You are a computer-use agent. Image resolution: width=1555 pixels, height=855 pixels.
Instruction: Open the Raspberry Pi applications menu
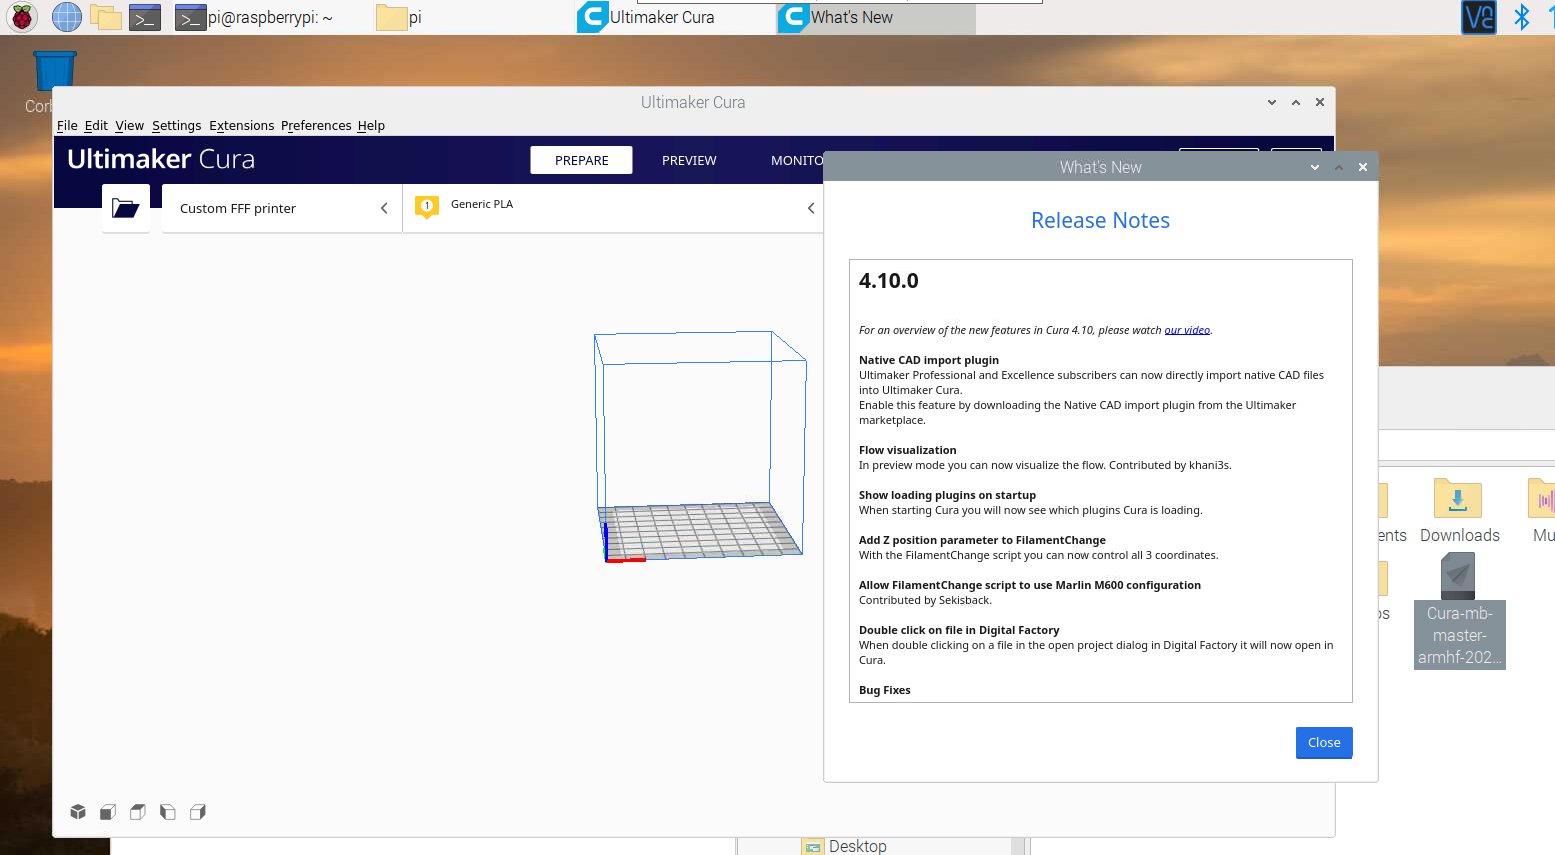coord(22,17)
